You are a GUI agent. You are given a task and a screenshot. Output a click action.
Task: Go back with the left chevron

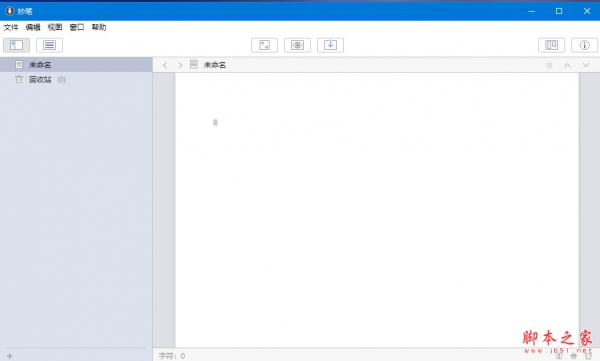point(165,65)
